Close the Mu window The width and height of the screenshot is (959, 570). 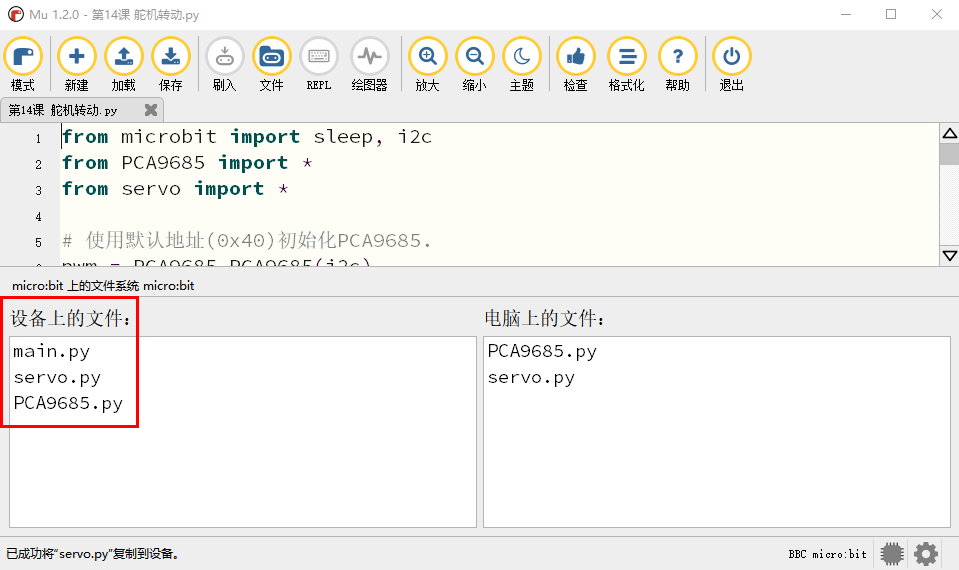click(936, 14)
